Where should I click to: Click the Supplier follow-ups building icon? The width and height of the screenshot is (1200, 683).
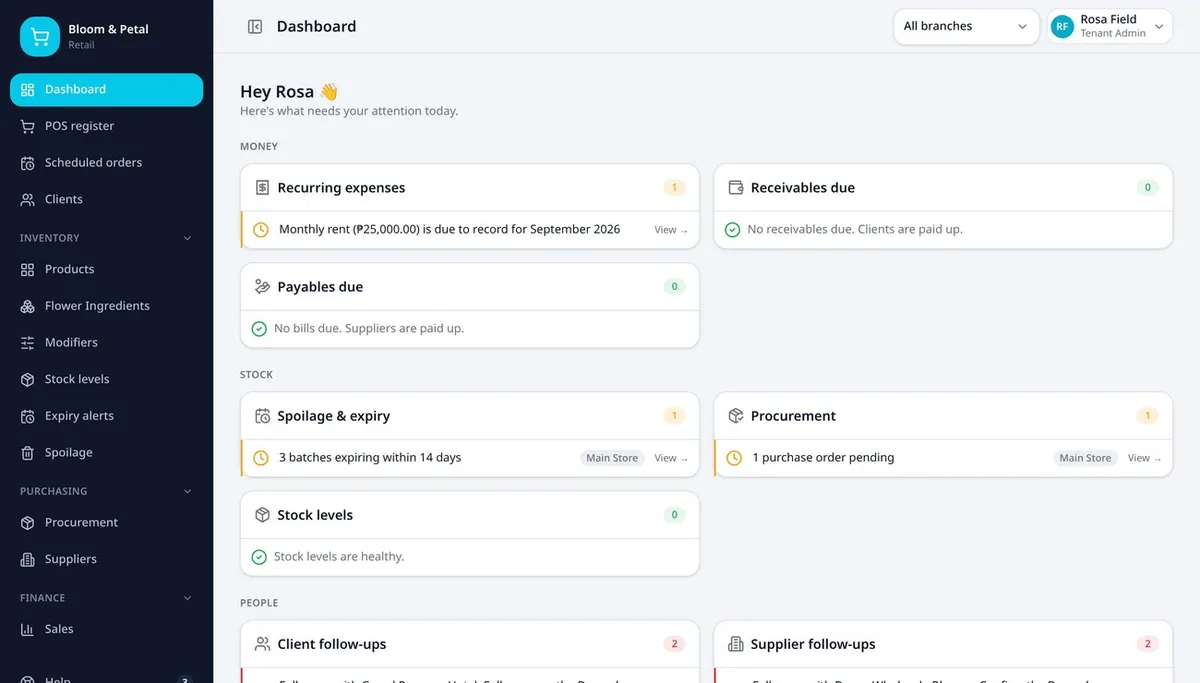click(736, 644)
